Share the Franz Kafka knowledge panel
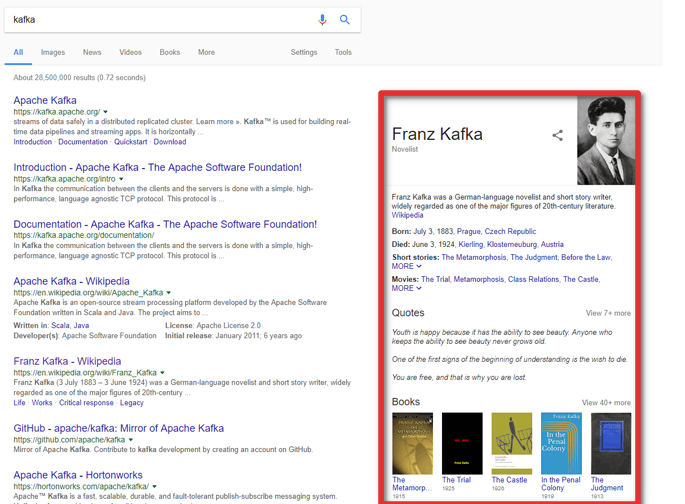The height and width of the screenshot is (504, 685). click(x=557, y=135)
